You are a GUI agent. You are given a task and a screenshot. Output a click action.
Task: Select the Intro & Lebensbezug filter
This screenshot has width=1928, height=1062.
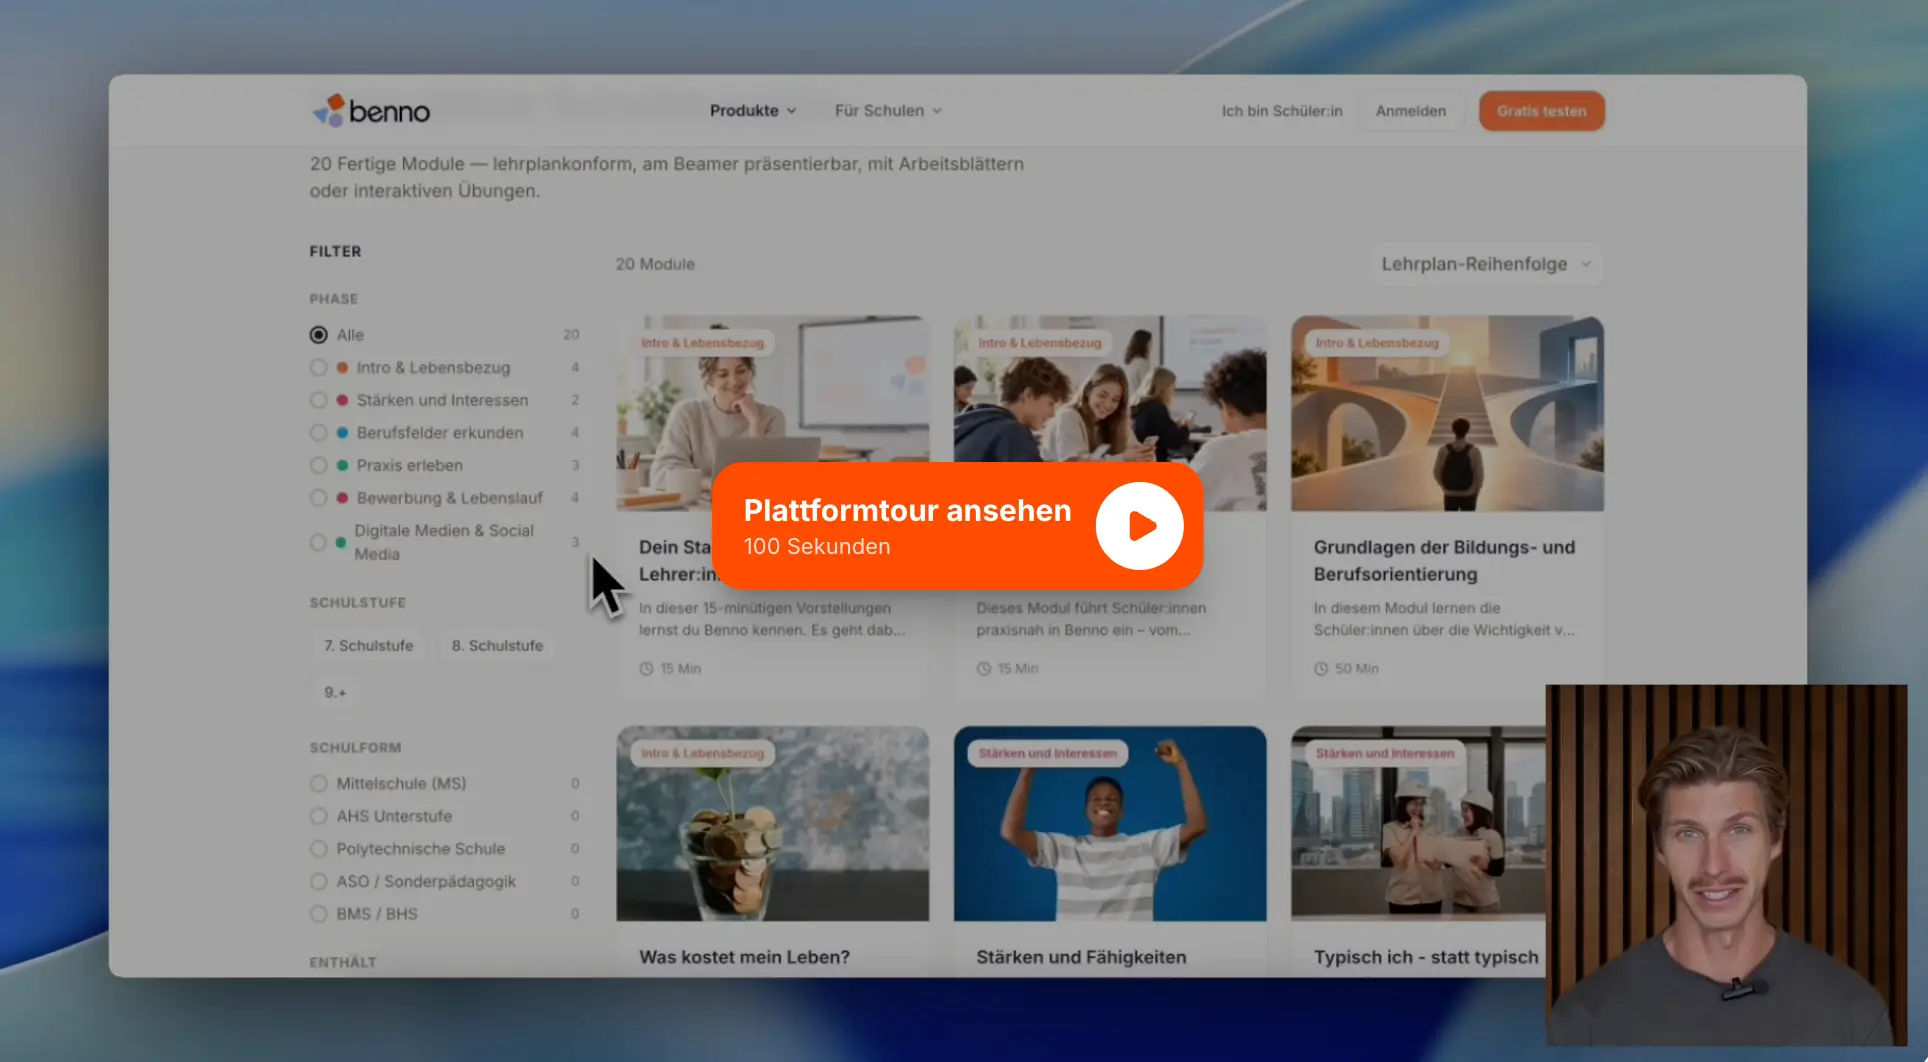tap(319, 368)
